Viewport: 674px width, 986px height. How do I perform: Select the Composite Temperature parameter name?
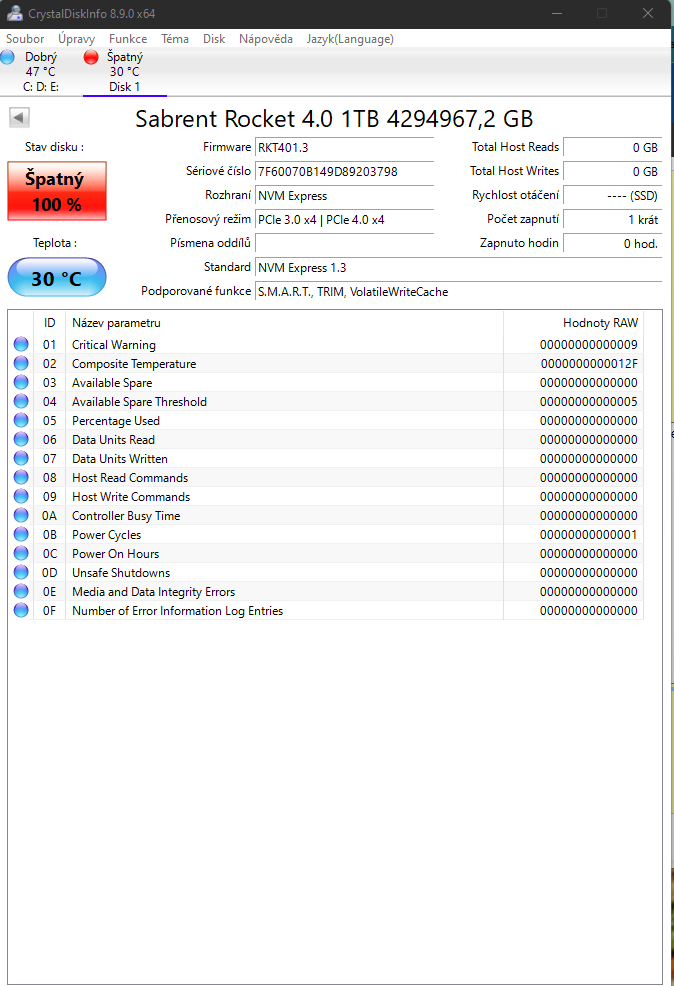(134, 363)
